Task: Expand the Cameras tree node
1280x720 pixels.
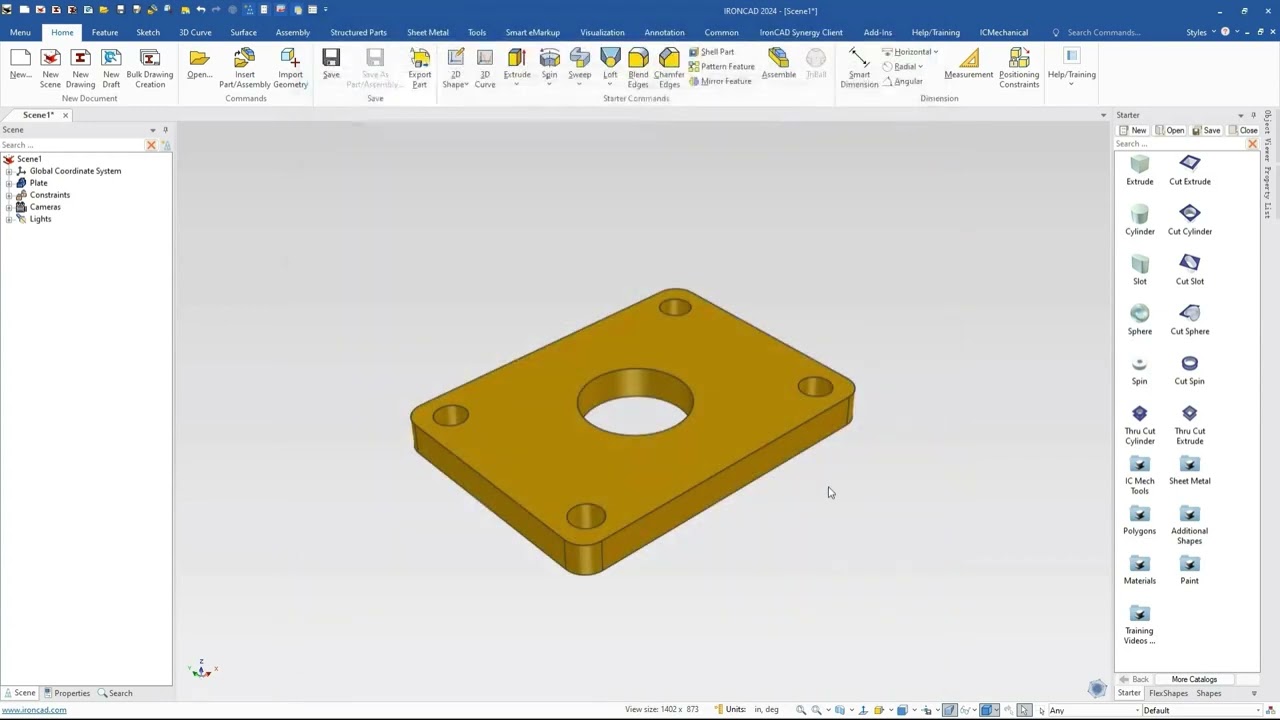Action: [9, 207]
